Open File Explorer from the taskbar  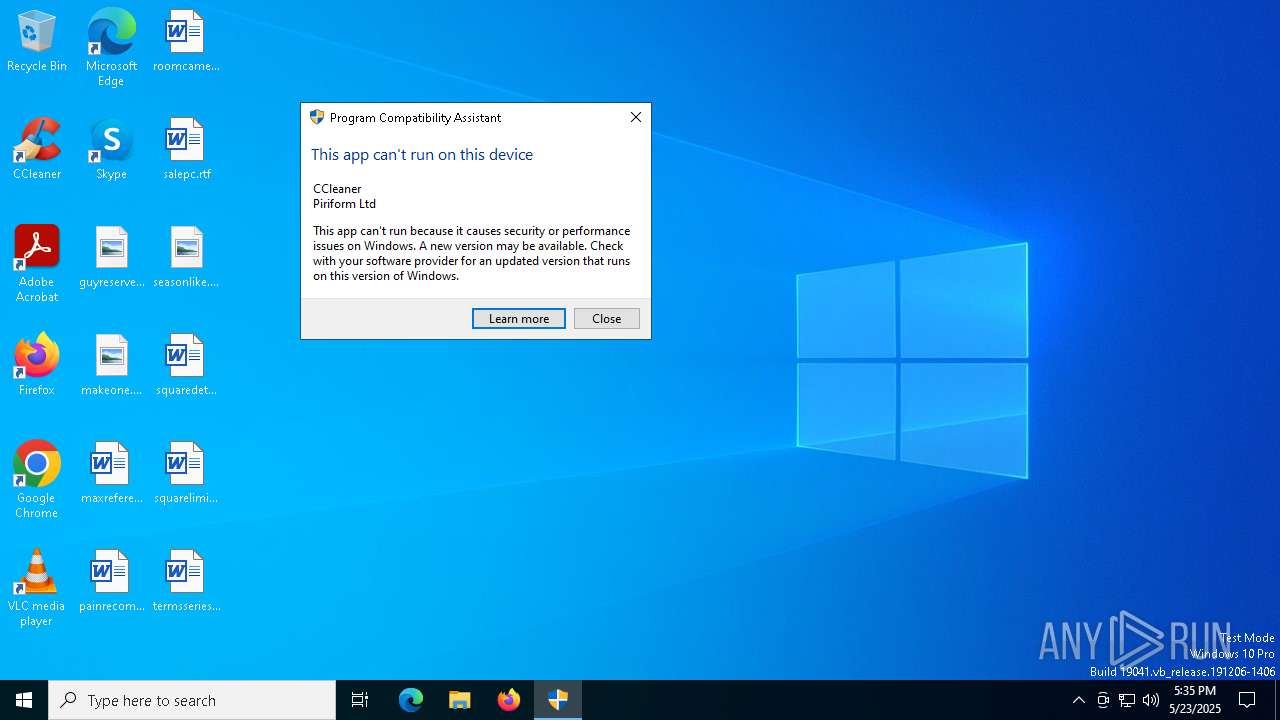(460, 700)
